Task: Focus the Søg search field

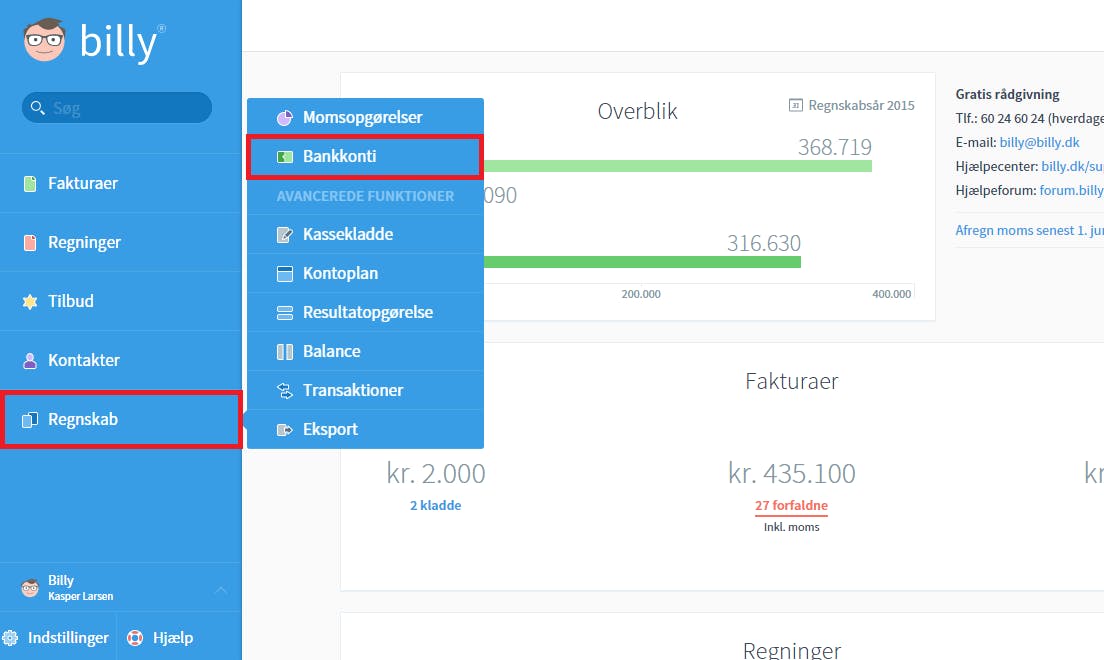Action: click(117, 108)
